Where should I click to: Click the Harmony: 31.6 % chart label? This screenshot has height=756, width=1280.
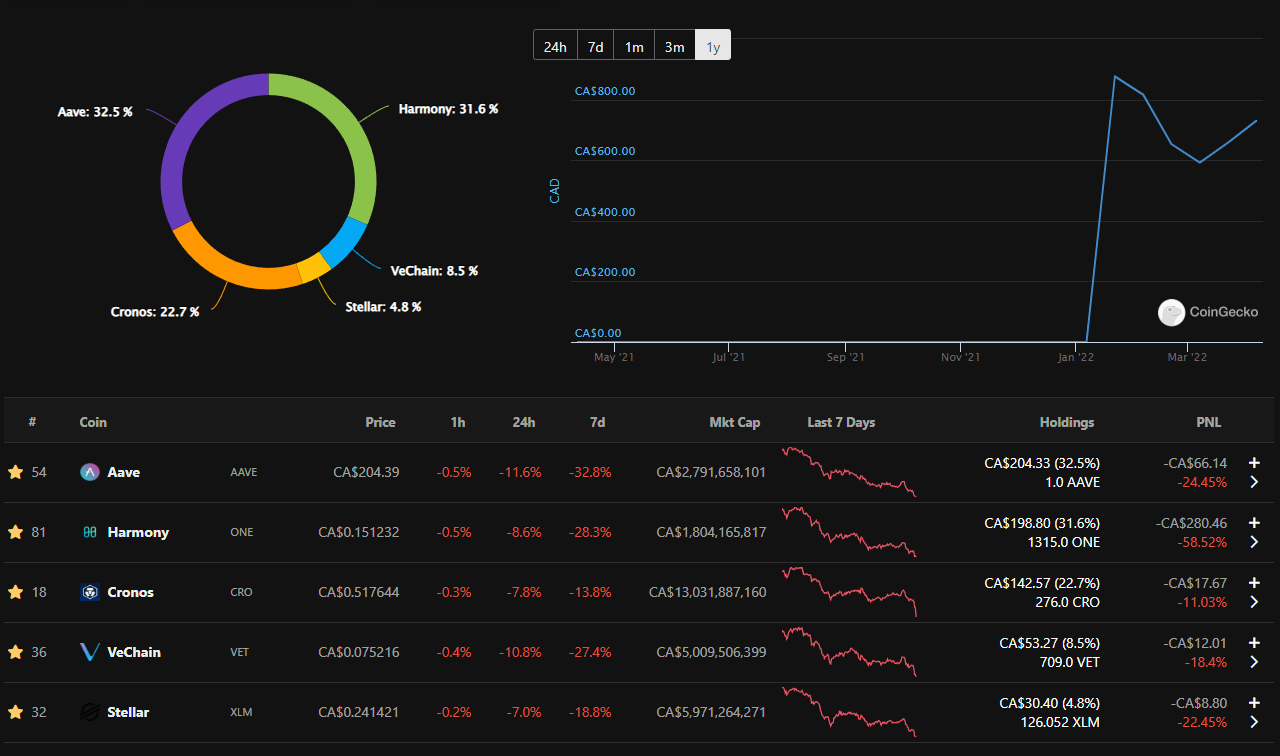pyautogui.click(x=448, y=108)
